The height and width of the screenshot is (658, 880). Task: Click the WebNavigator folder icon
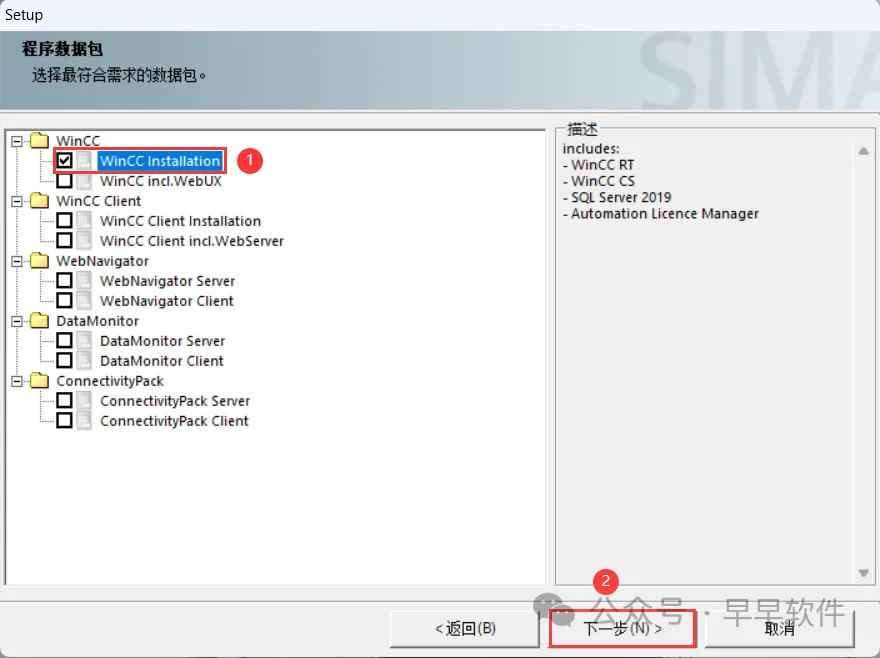coord(39,260)
